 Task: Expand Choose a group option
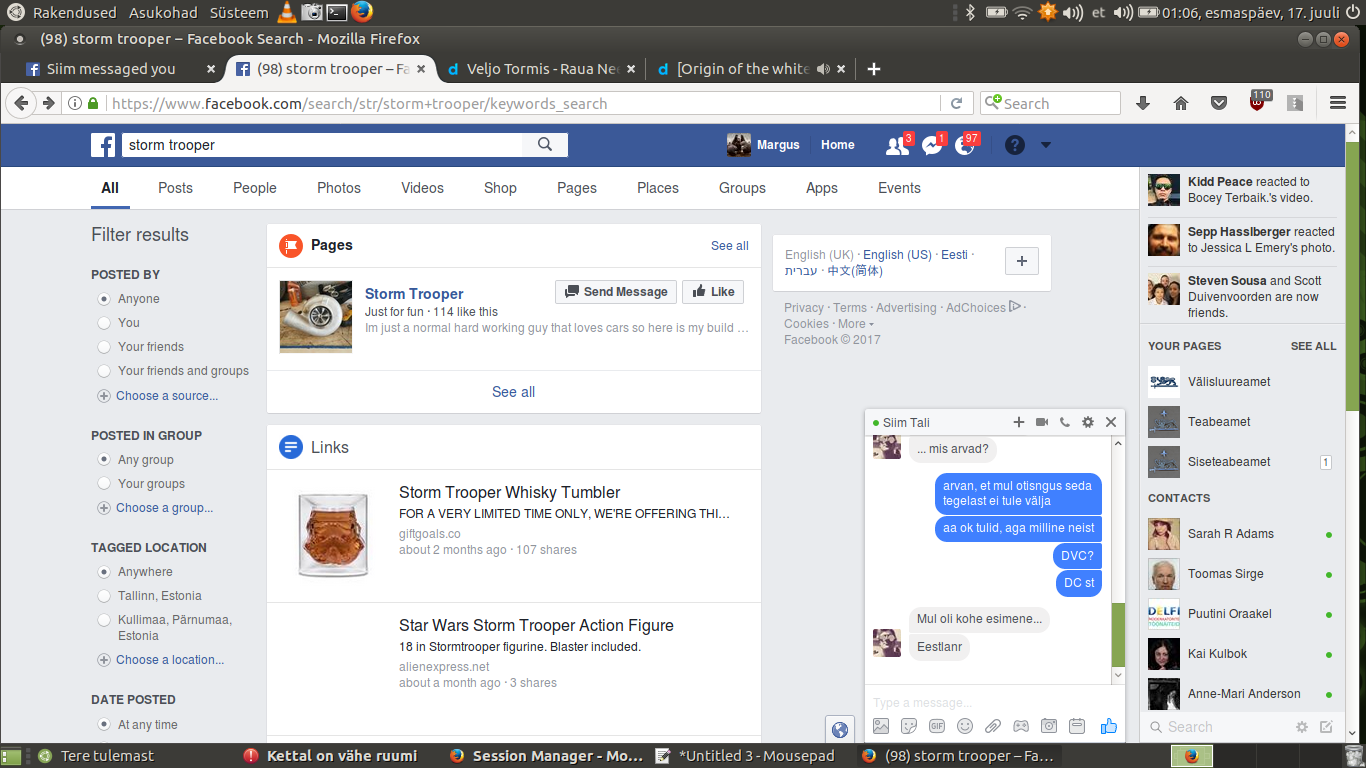tap(155, 508)
